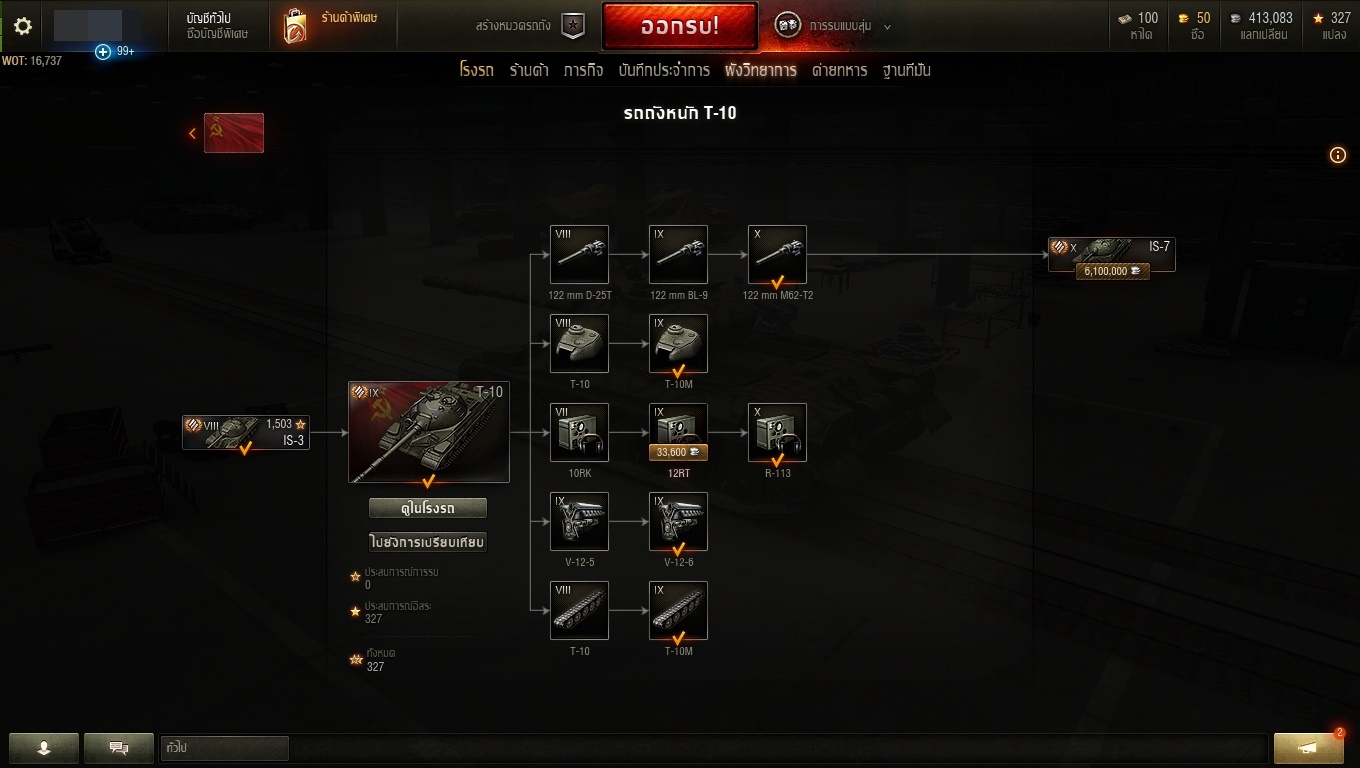Viewport: 1360px width, 768px height.
Task: Open the notifications 99+ plus badge
Action: click(x=115, y=51)
